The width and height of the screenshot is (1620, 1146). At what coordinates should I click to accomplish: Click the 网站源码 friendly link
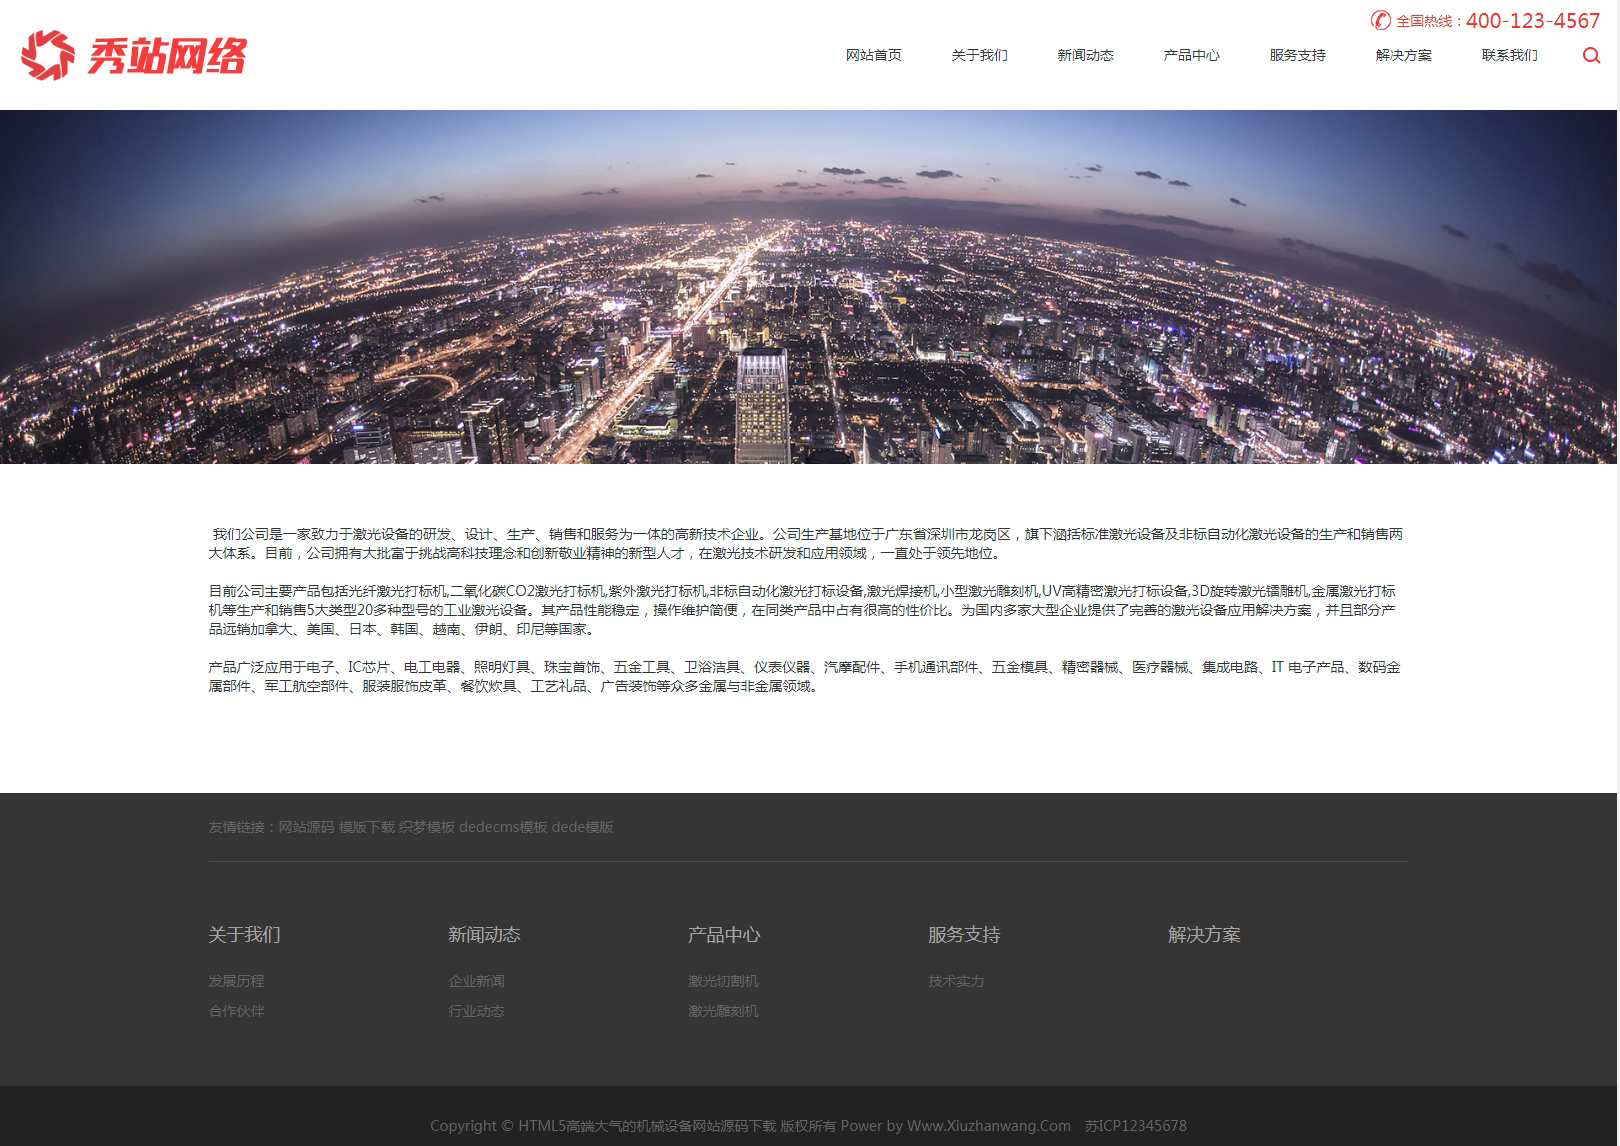pos(306,827)
